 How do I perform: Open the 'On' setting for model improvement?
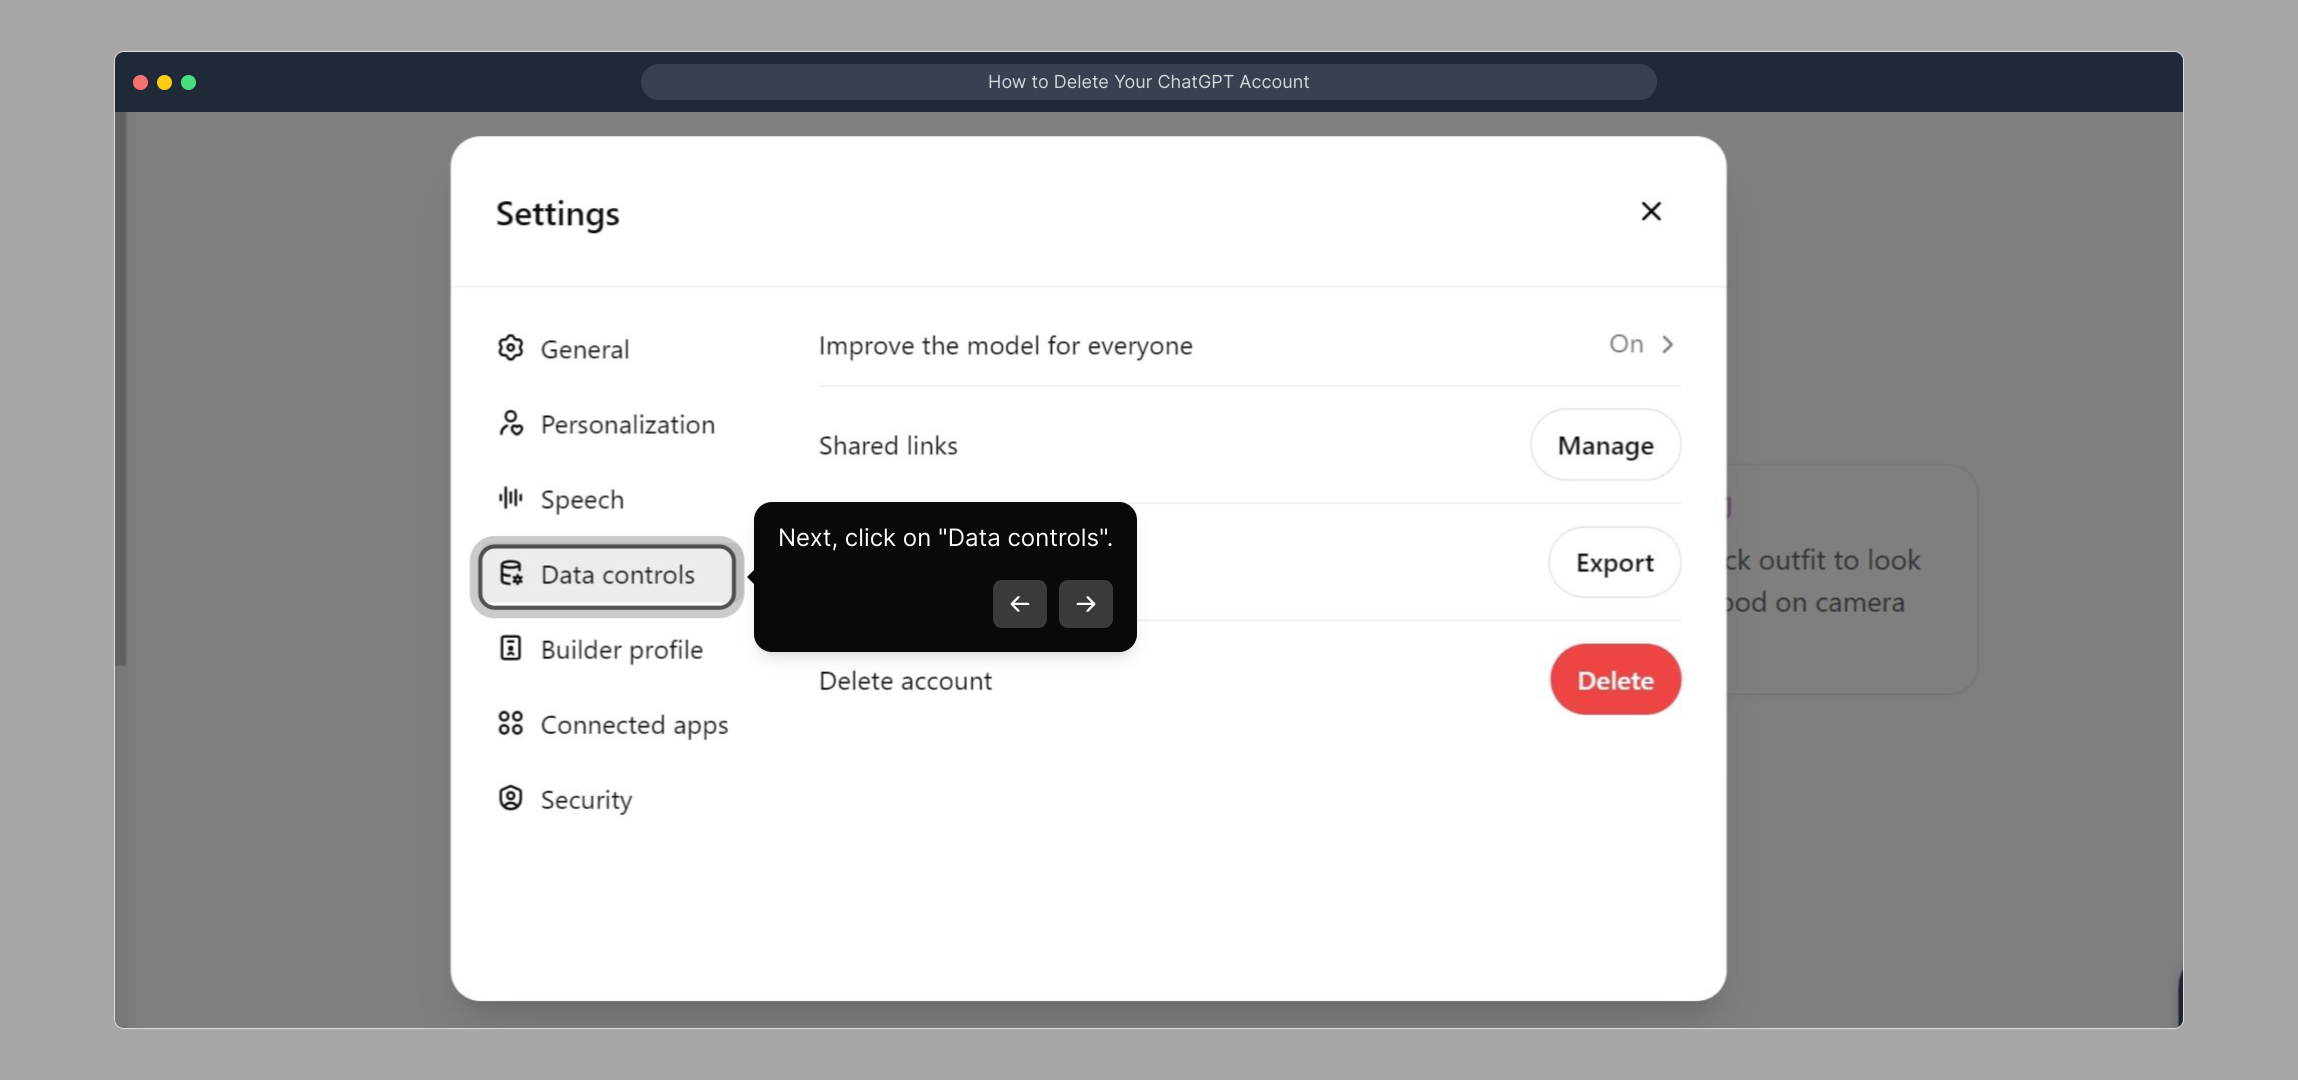coord(1626,344)
